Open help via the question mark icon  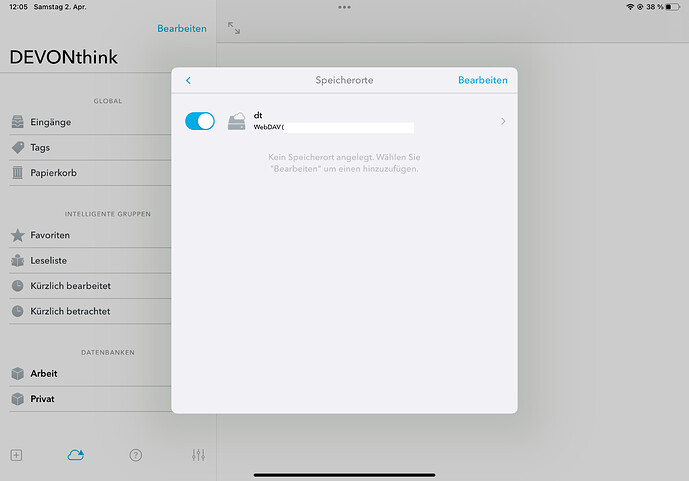coord(136,455)
